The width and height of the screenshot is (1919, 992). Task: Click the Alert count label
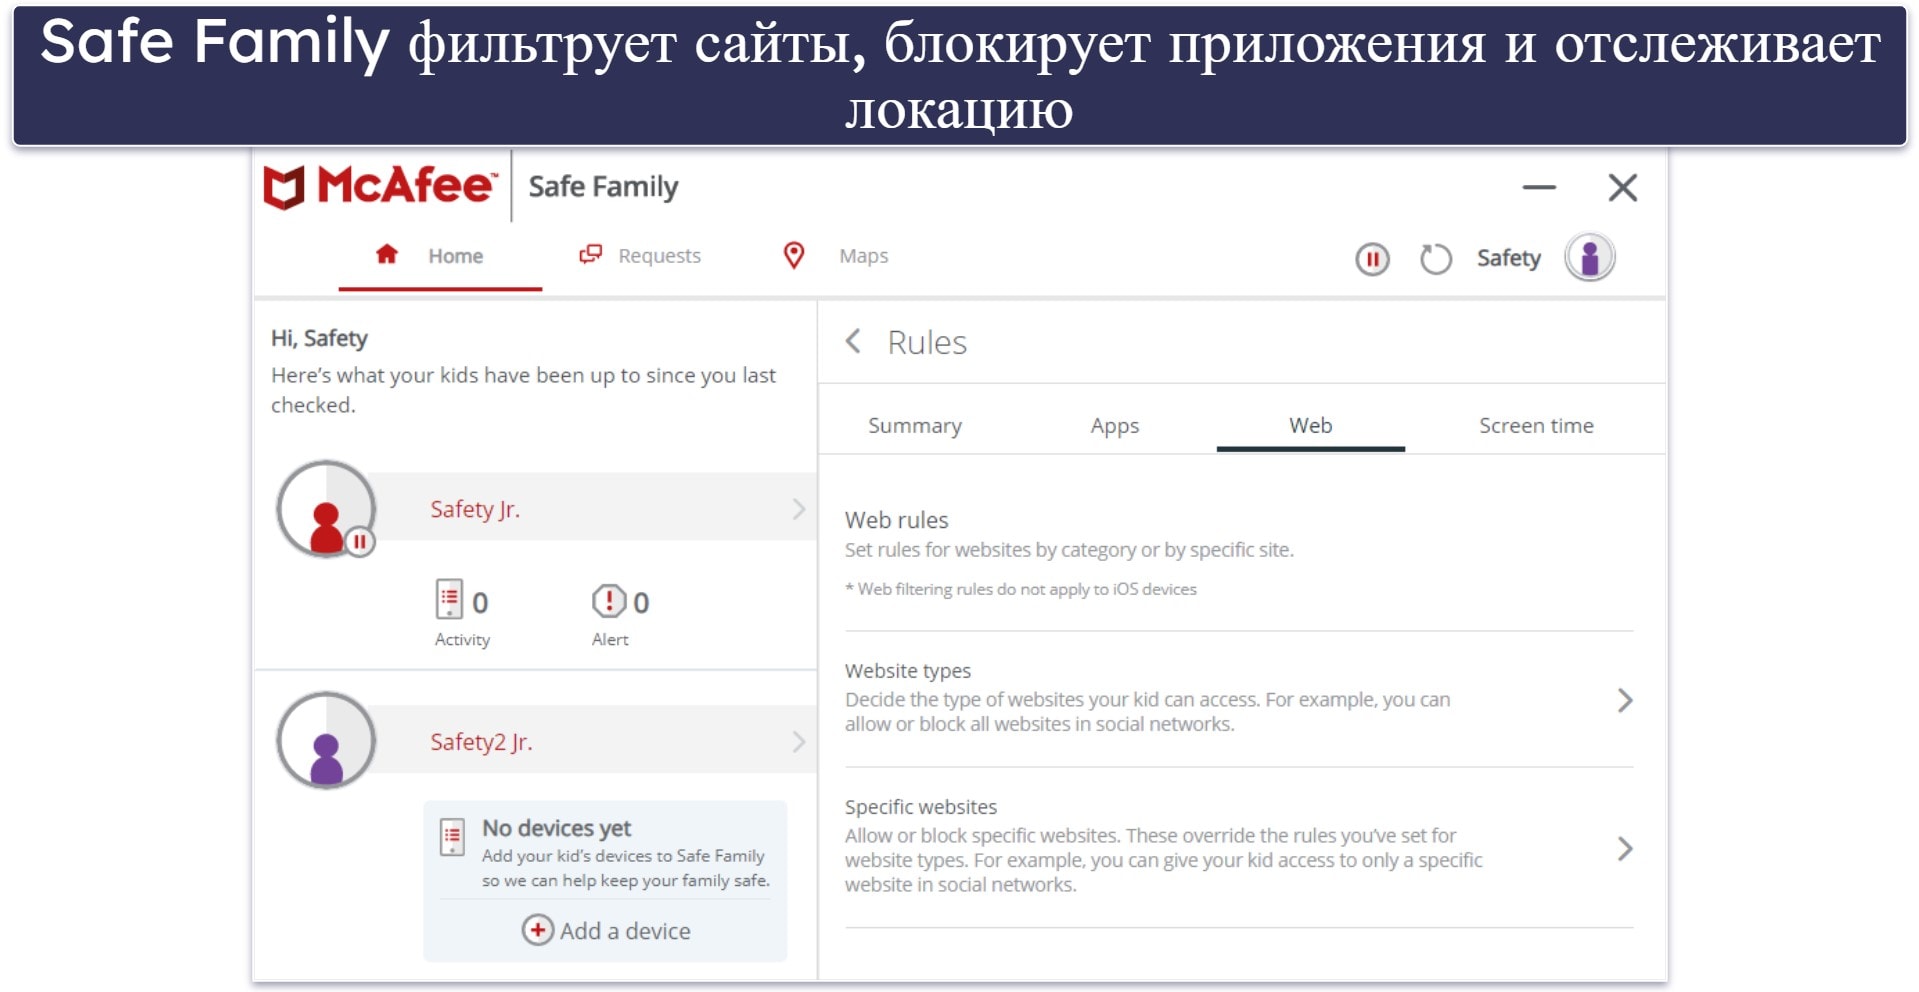pyautogui.click(x=610, y=640)
